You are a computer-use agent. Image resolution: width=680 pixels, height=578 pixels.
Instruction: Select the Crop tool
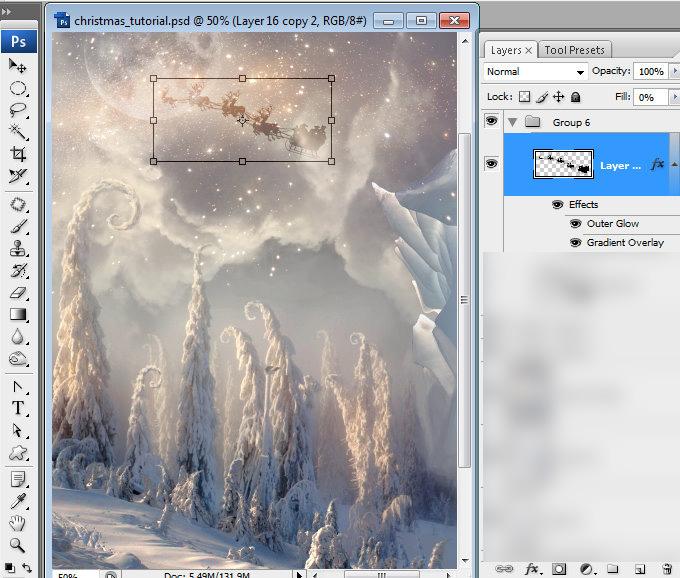[x=17, y=154]
